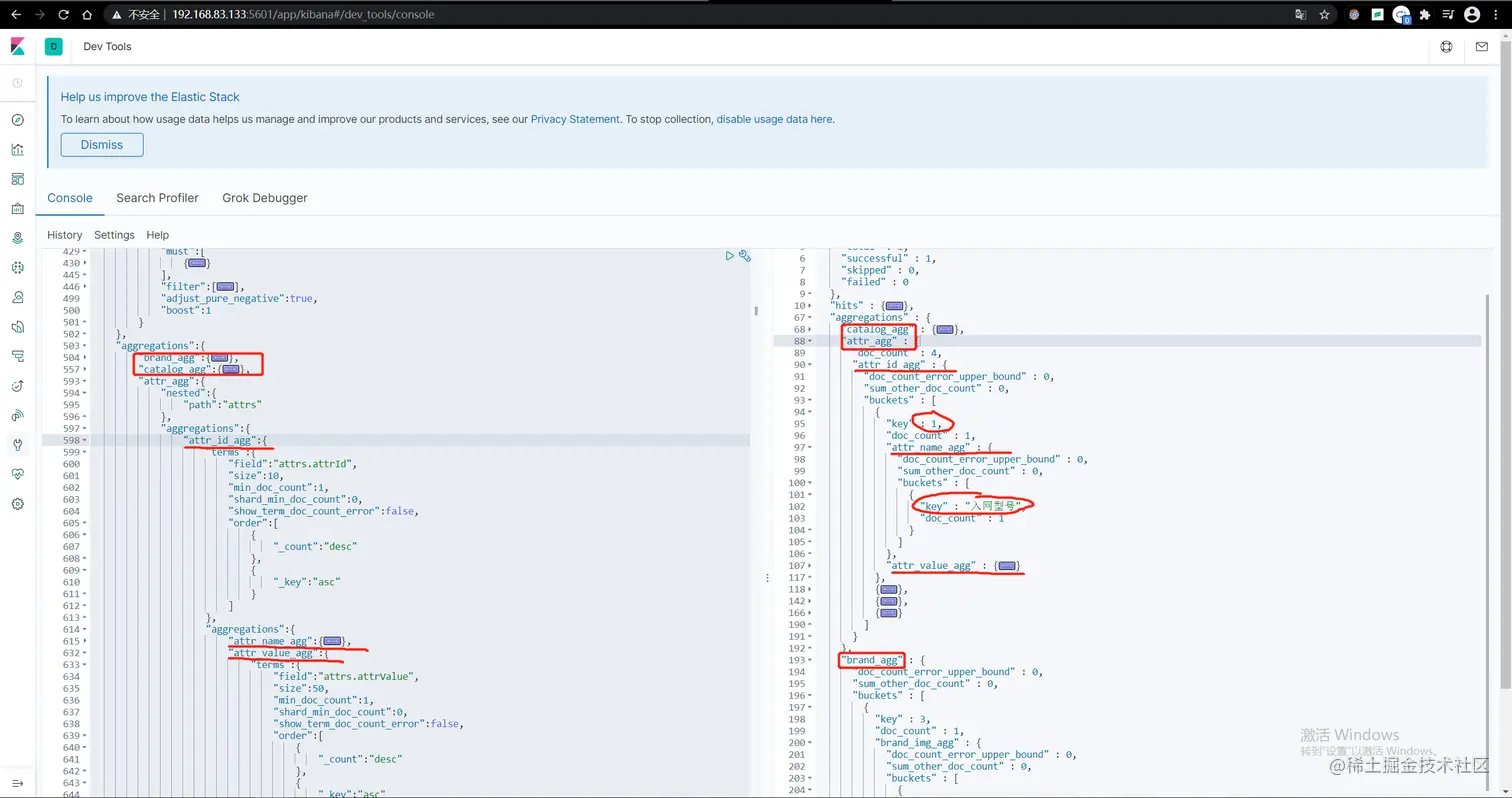This screenshot has width=1512, height=798.
Task: Open the console Settings menu
Action: pos(114,235)
